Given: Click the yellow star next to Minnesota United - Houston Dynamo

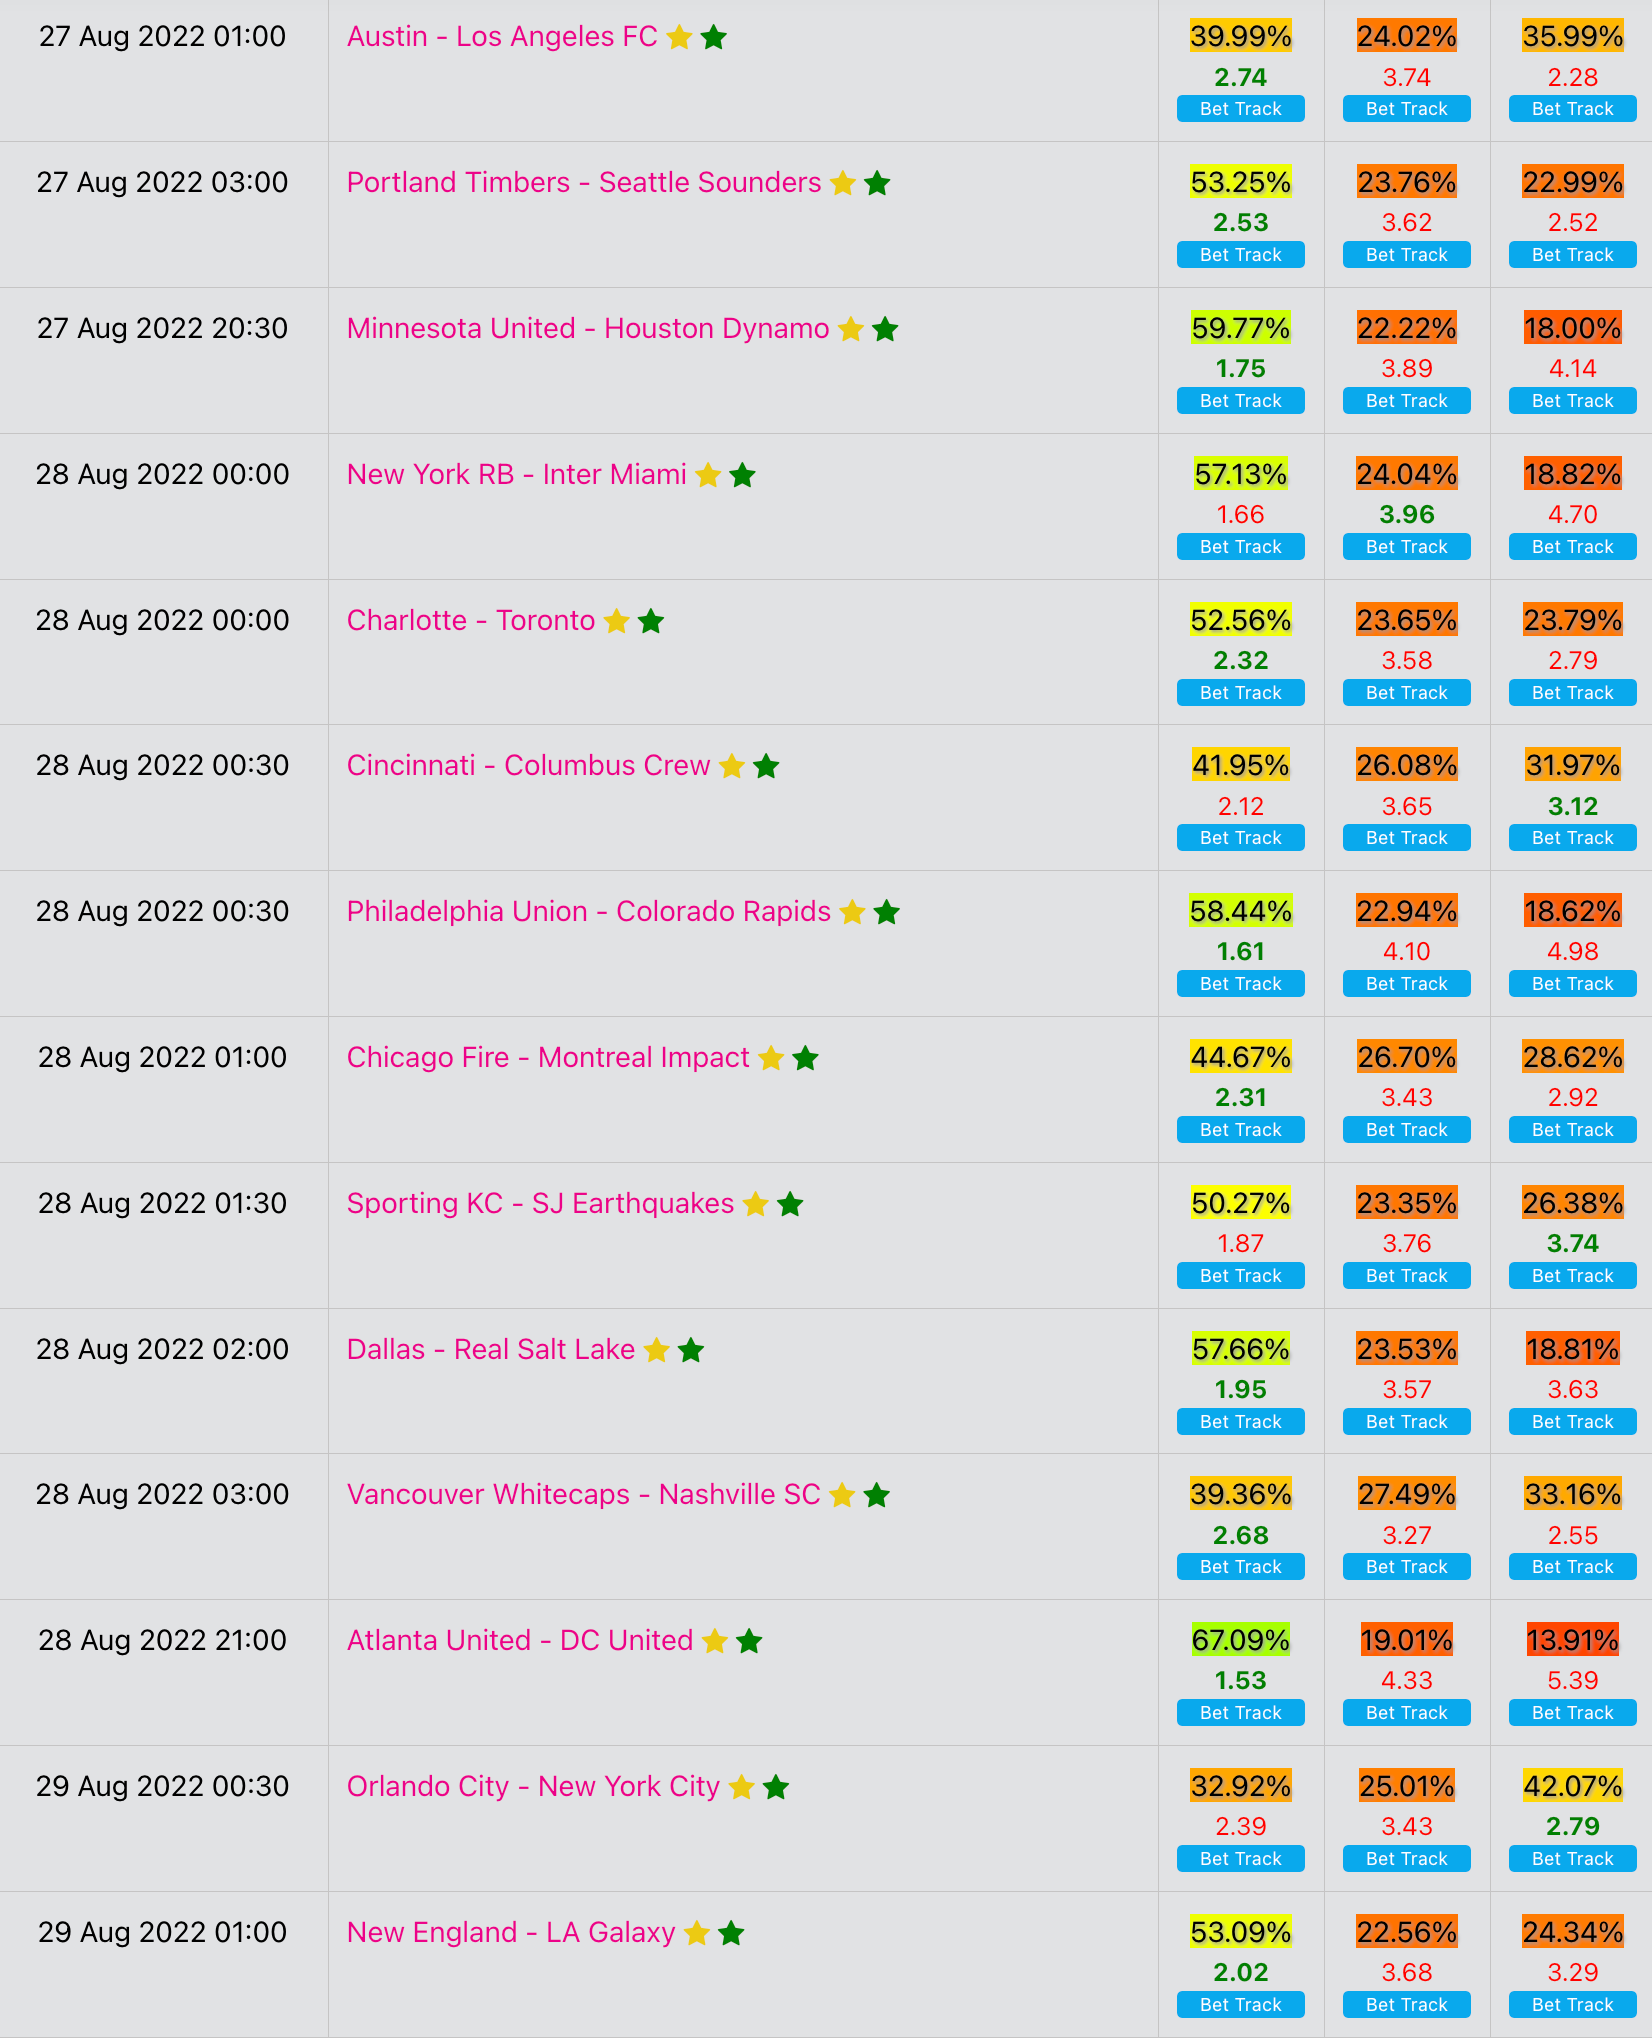Looking at the screenshot, I should [851, 329].
